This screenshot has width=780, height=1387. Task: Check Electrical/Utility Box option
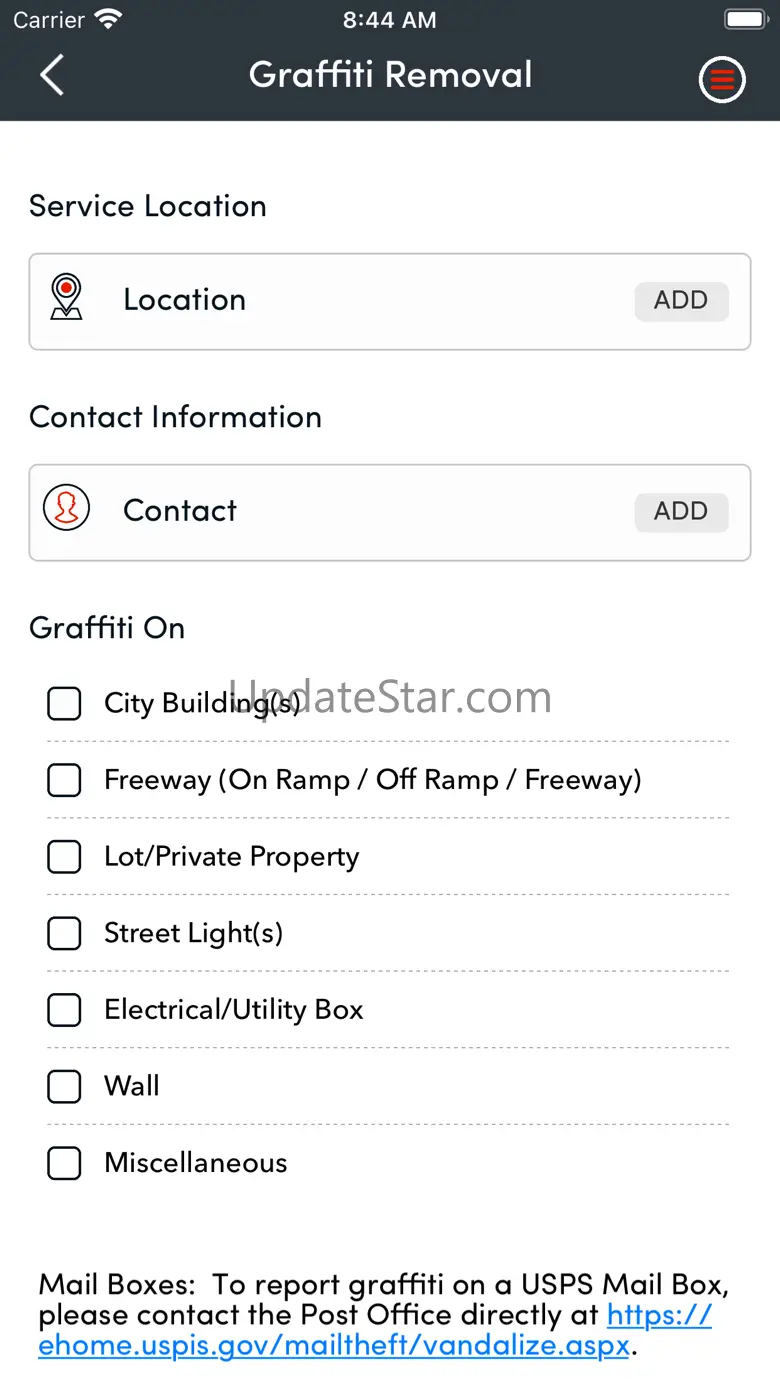(64, 1010)
